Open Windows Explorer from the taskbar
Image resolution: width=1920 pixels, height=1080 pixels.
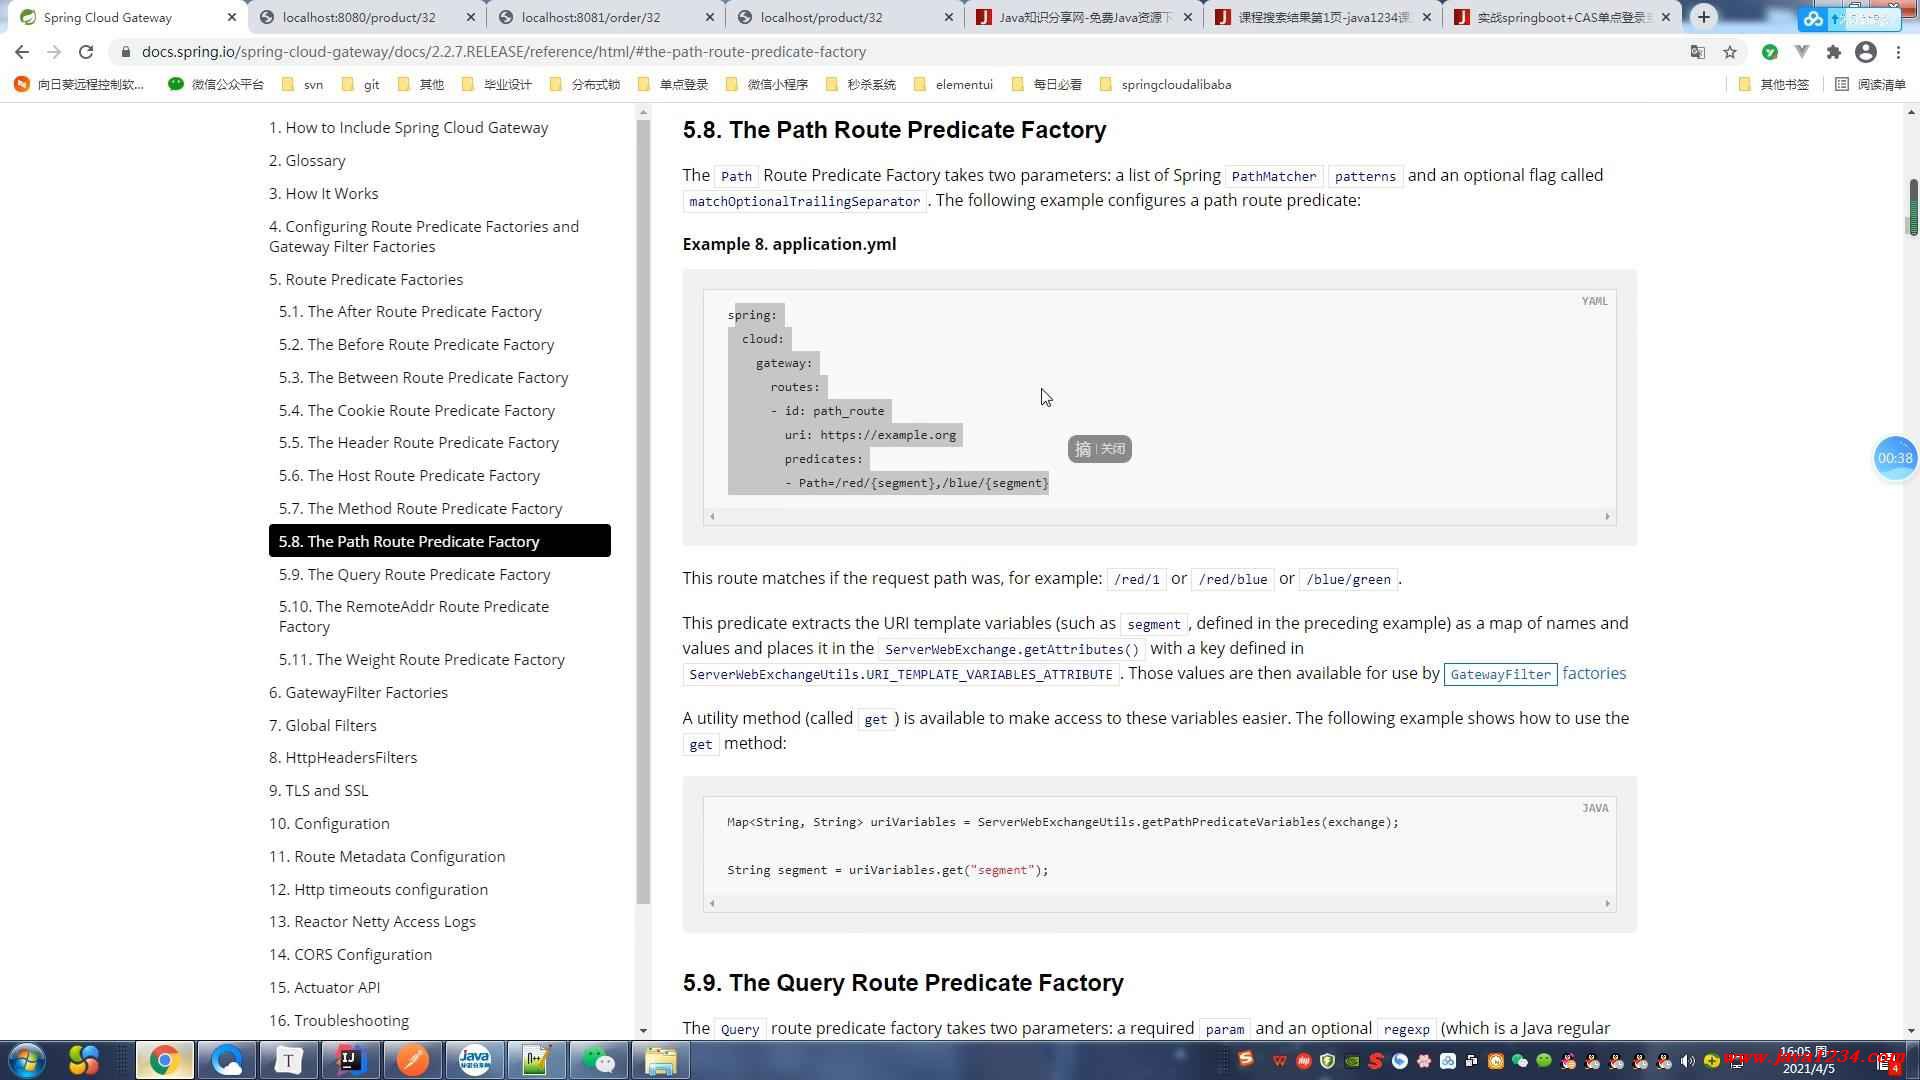[x=660, y=1060]
